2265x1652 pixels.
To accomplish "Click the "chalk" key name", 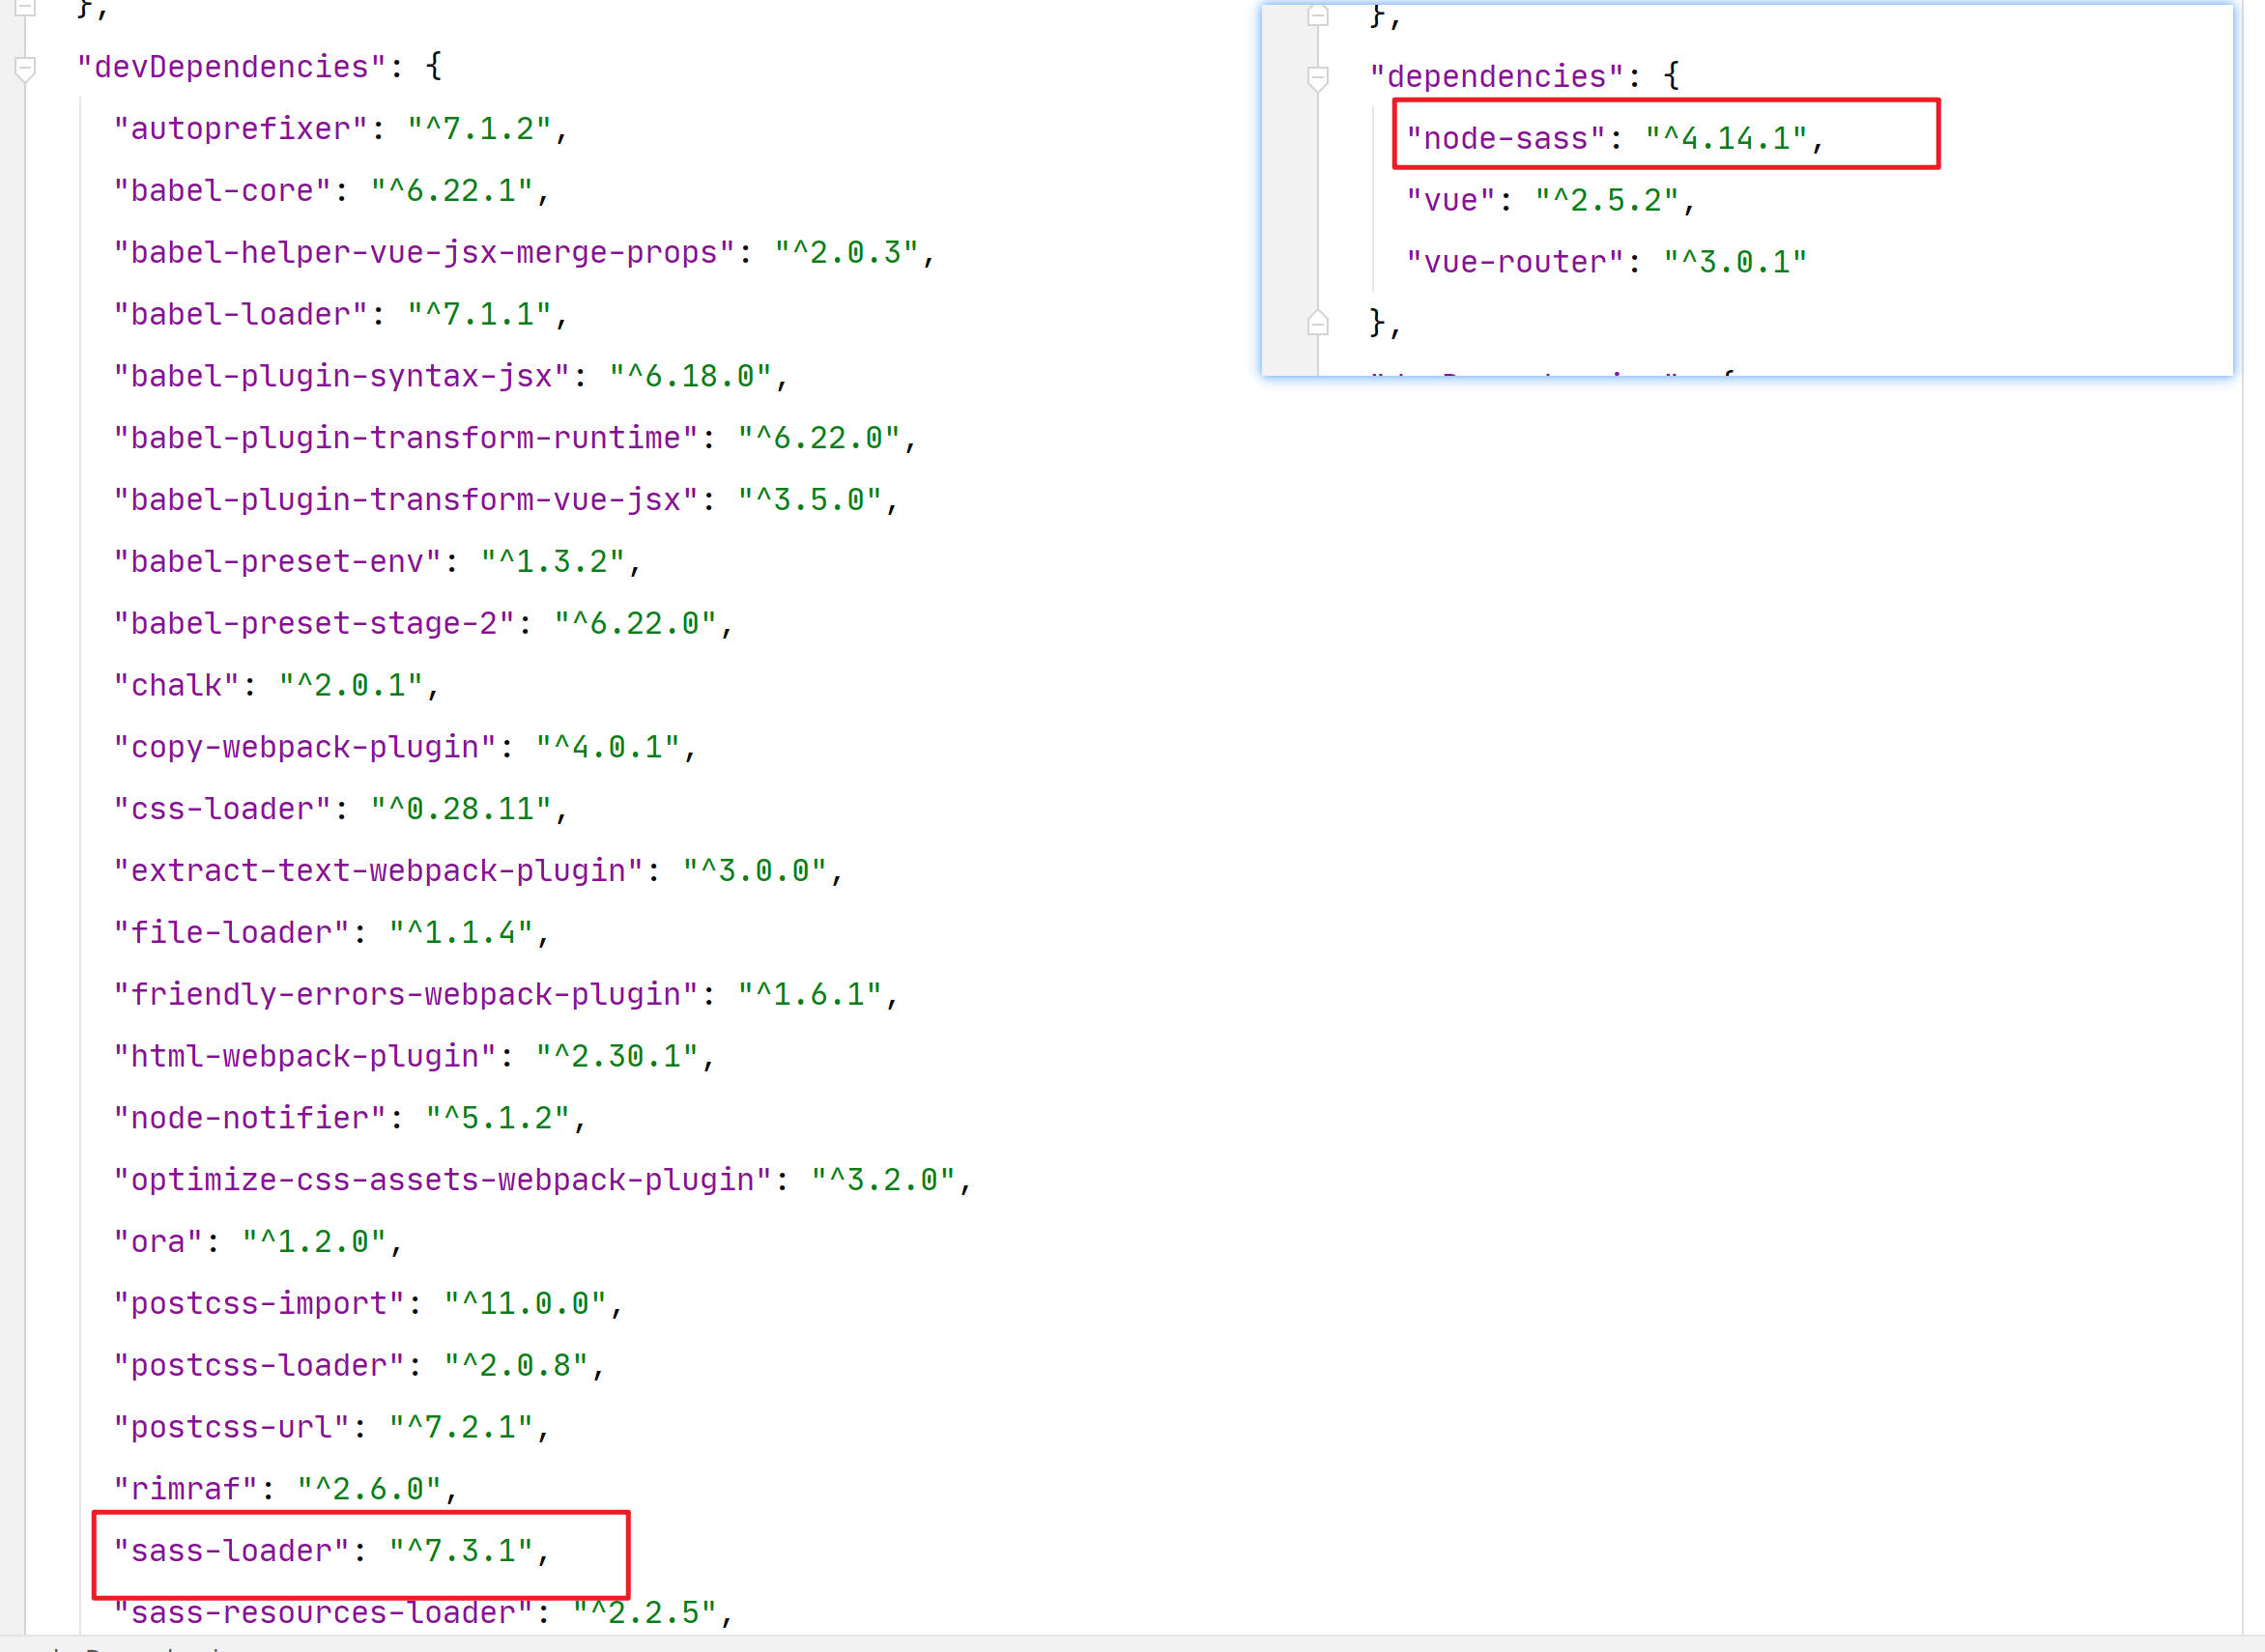I will (x=176, y=685).
